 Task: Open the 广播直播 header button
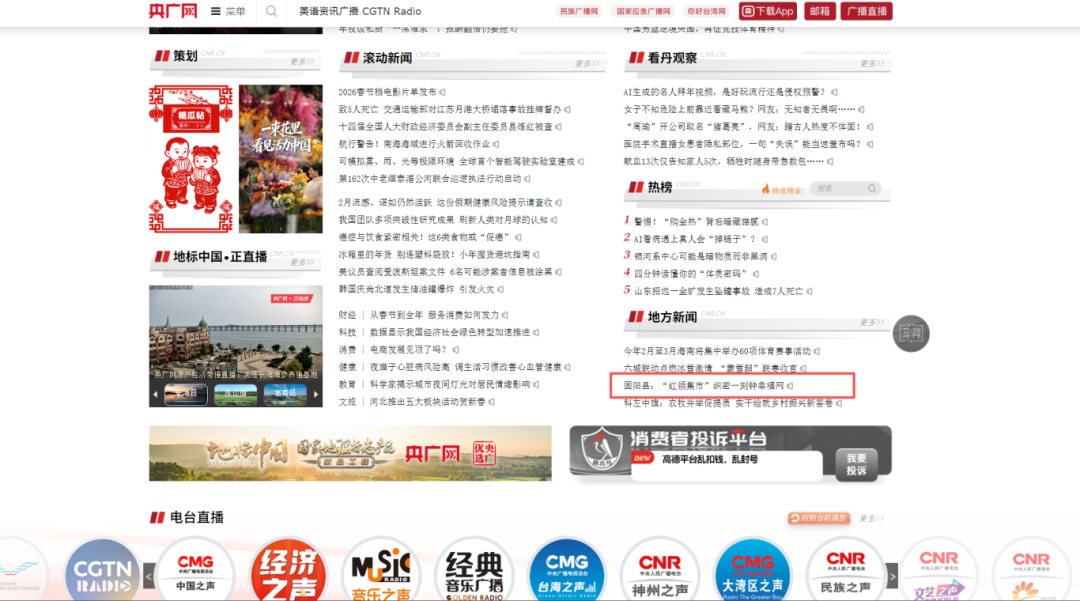click(x=866, y=11)
